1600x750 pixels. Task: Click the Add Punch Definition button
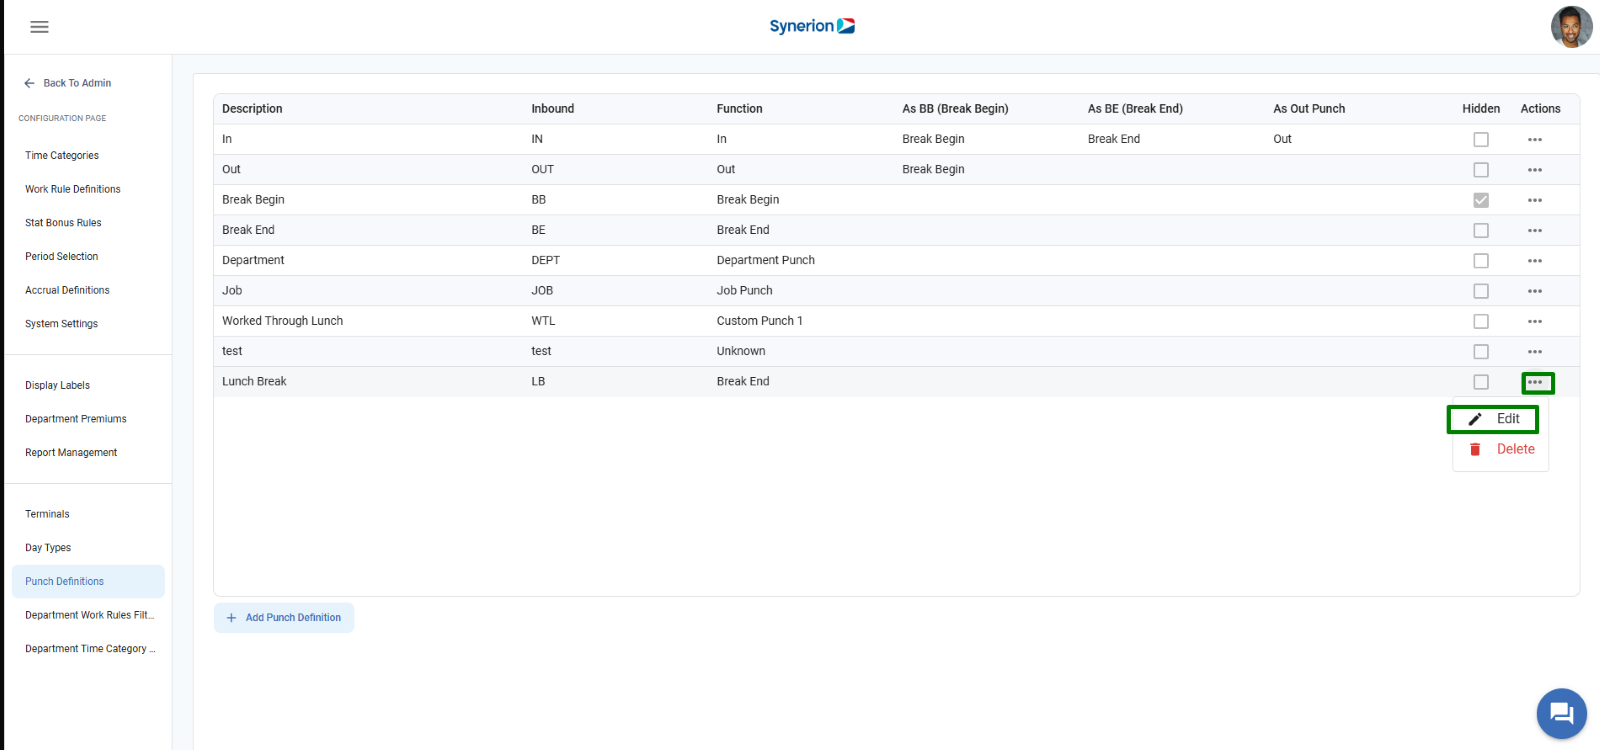point(284,618)
